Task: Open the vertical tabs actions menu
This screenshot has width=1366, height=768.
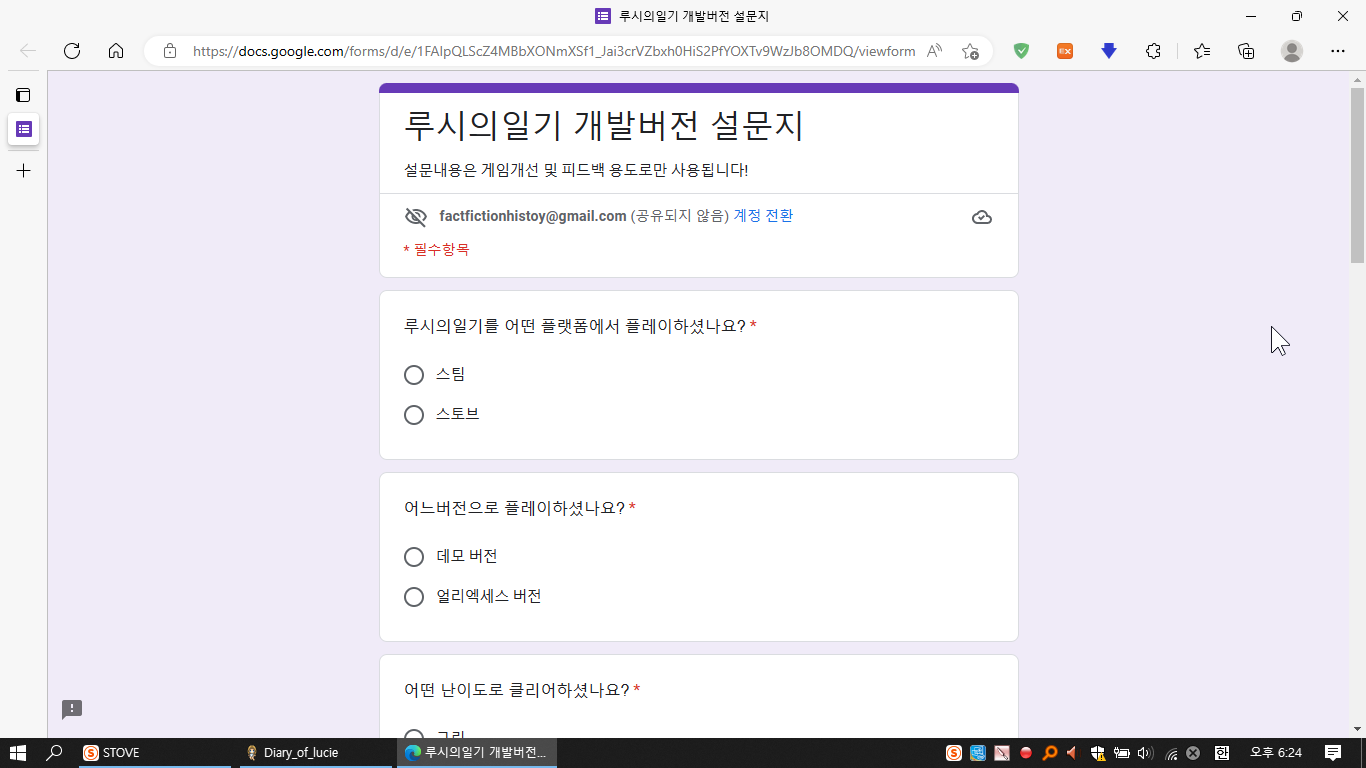Action: [x=23, y=95]
